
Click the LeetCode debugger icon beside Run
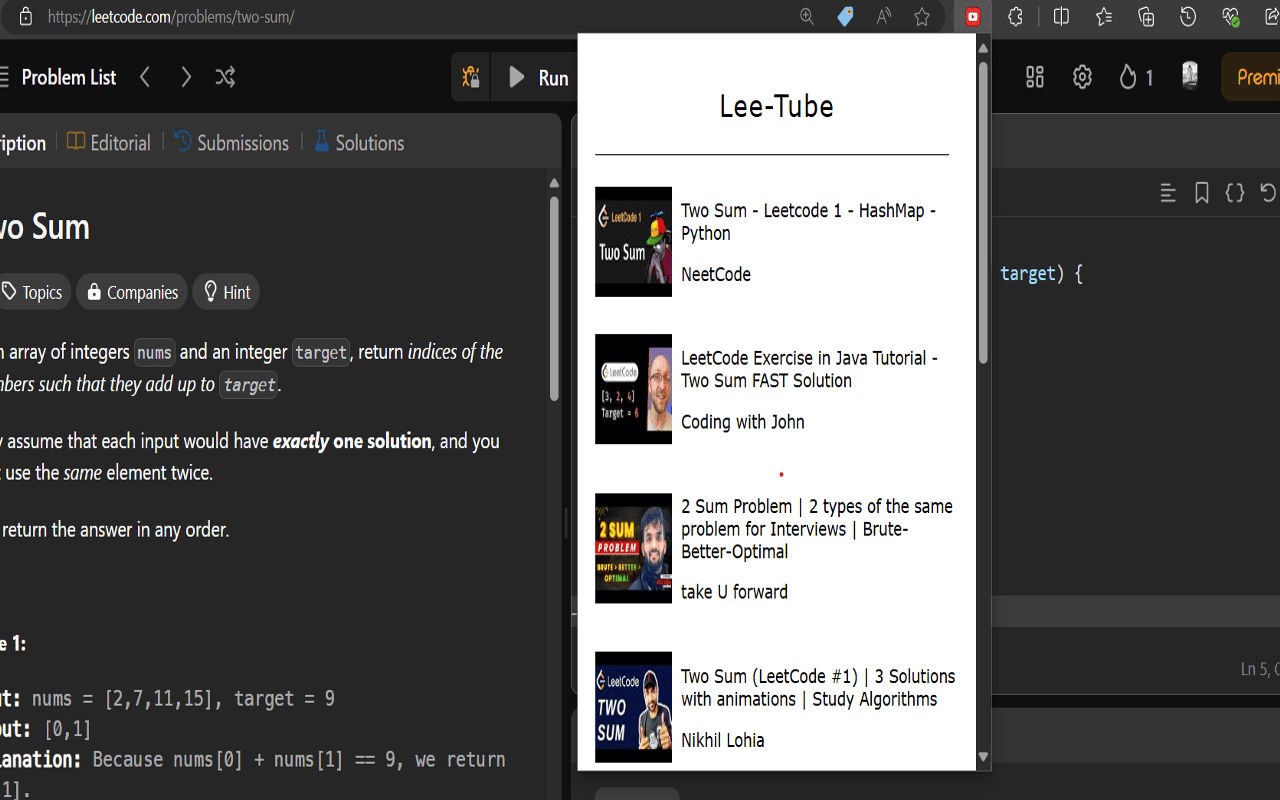[x=471, y=77]
